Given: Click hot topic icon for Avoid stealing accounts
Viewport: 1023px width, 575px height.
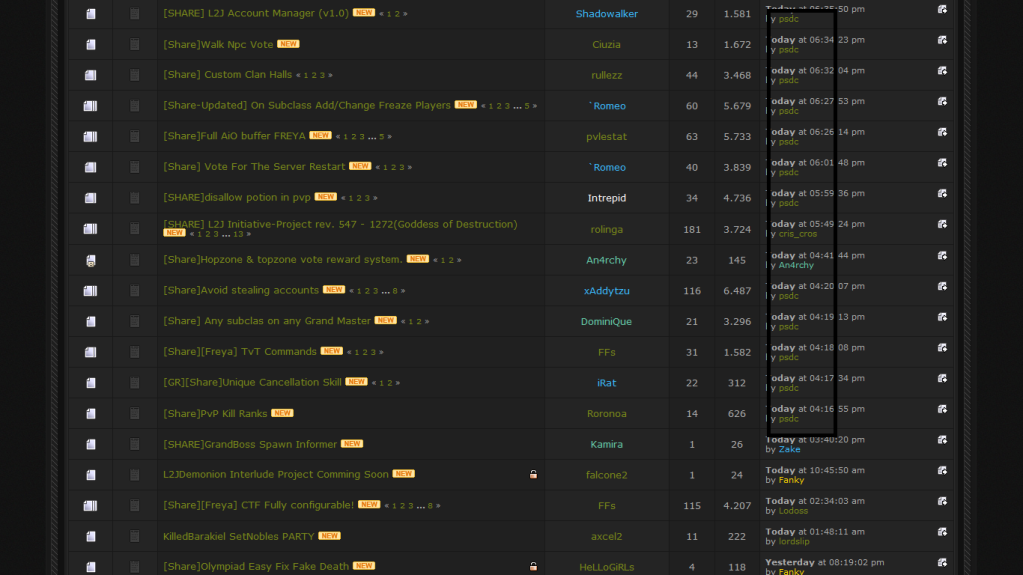Looking at the screenshot, I should (90, 290).
